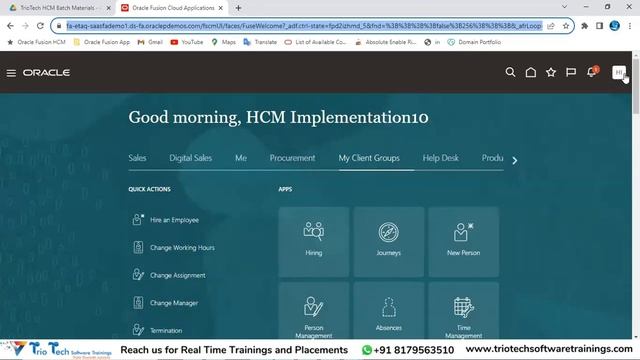
Task: Click the Change Assignment icon
Action: pyautogui.click(x=138, y=275)
